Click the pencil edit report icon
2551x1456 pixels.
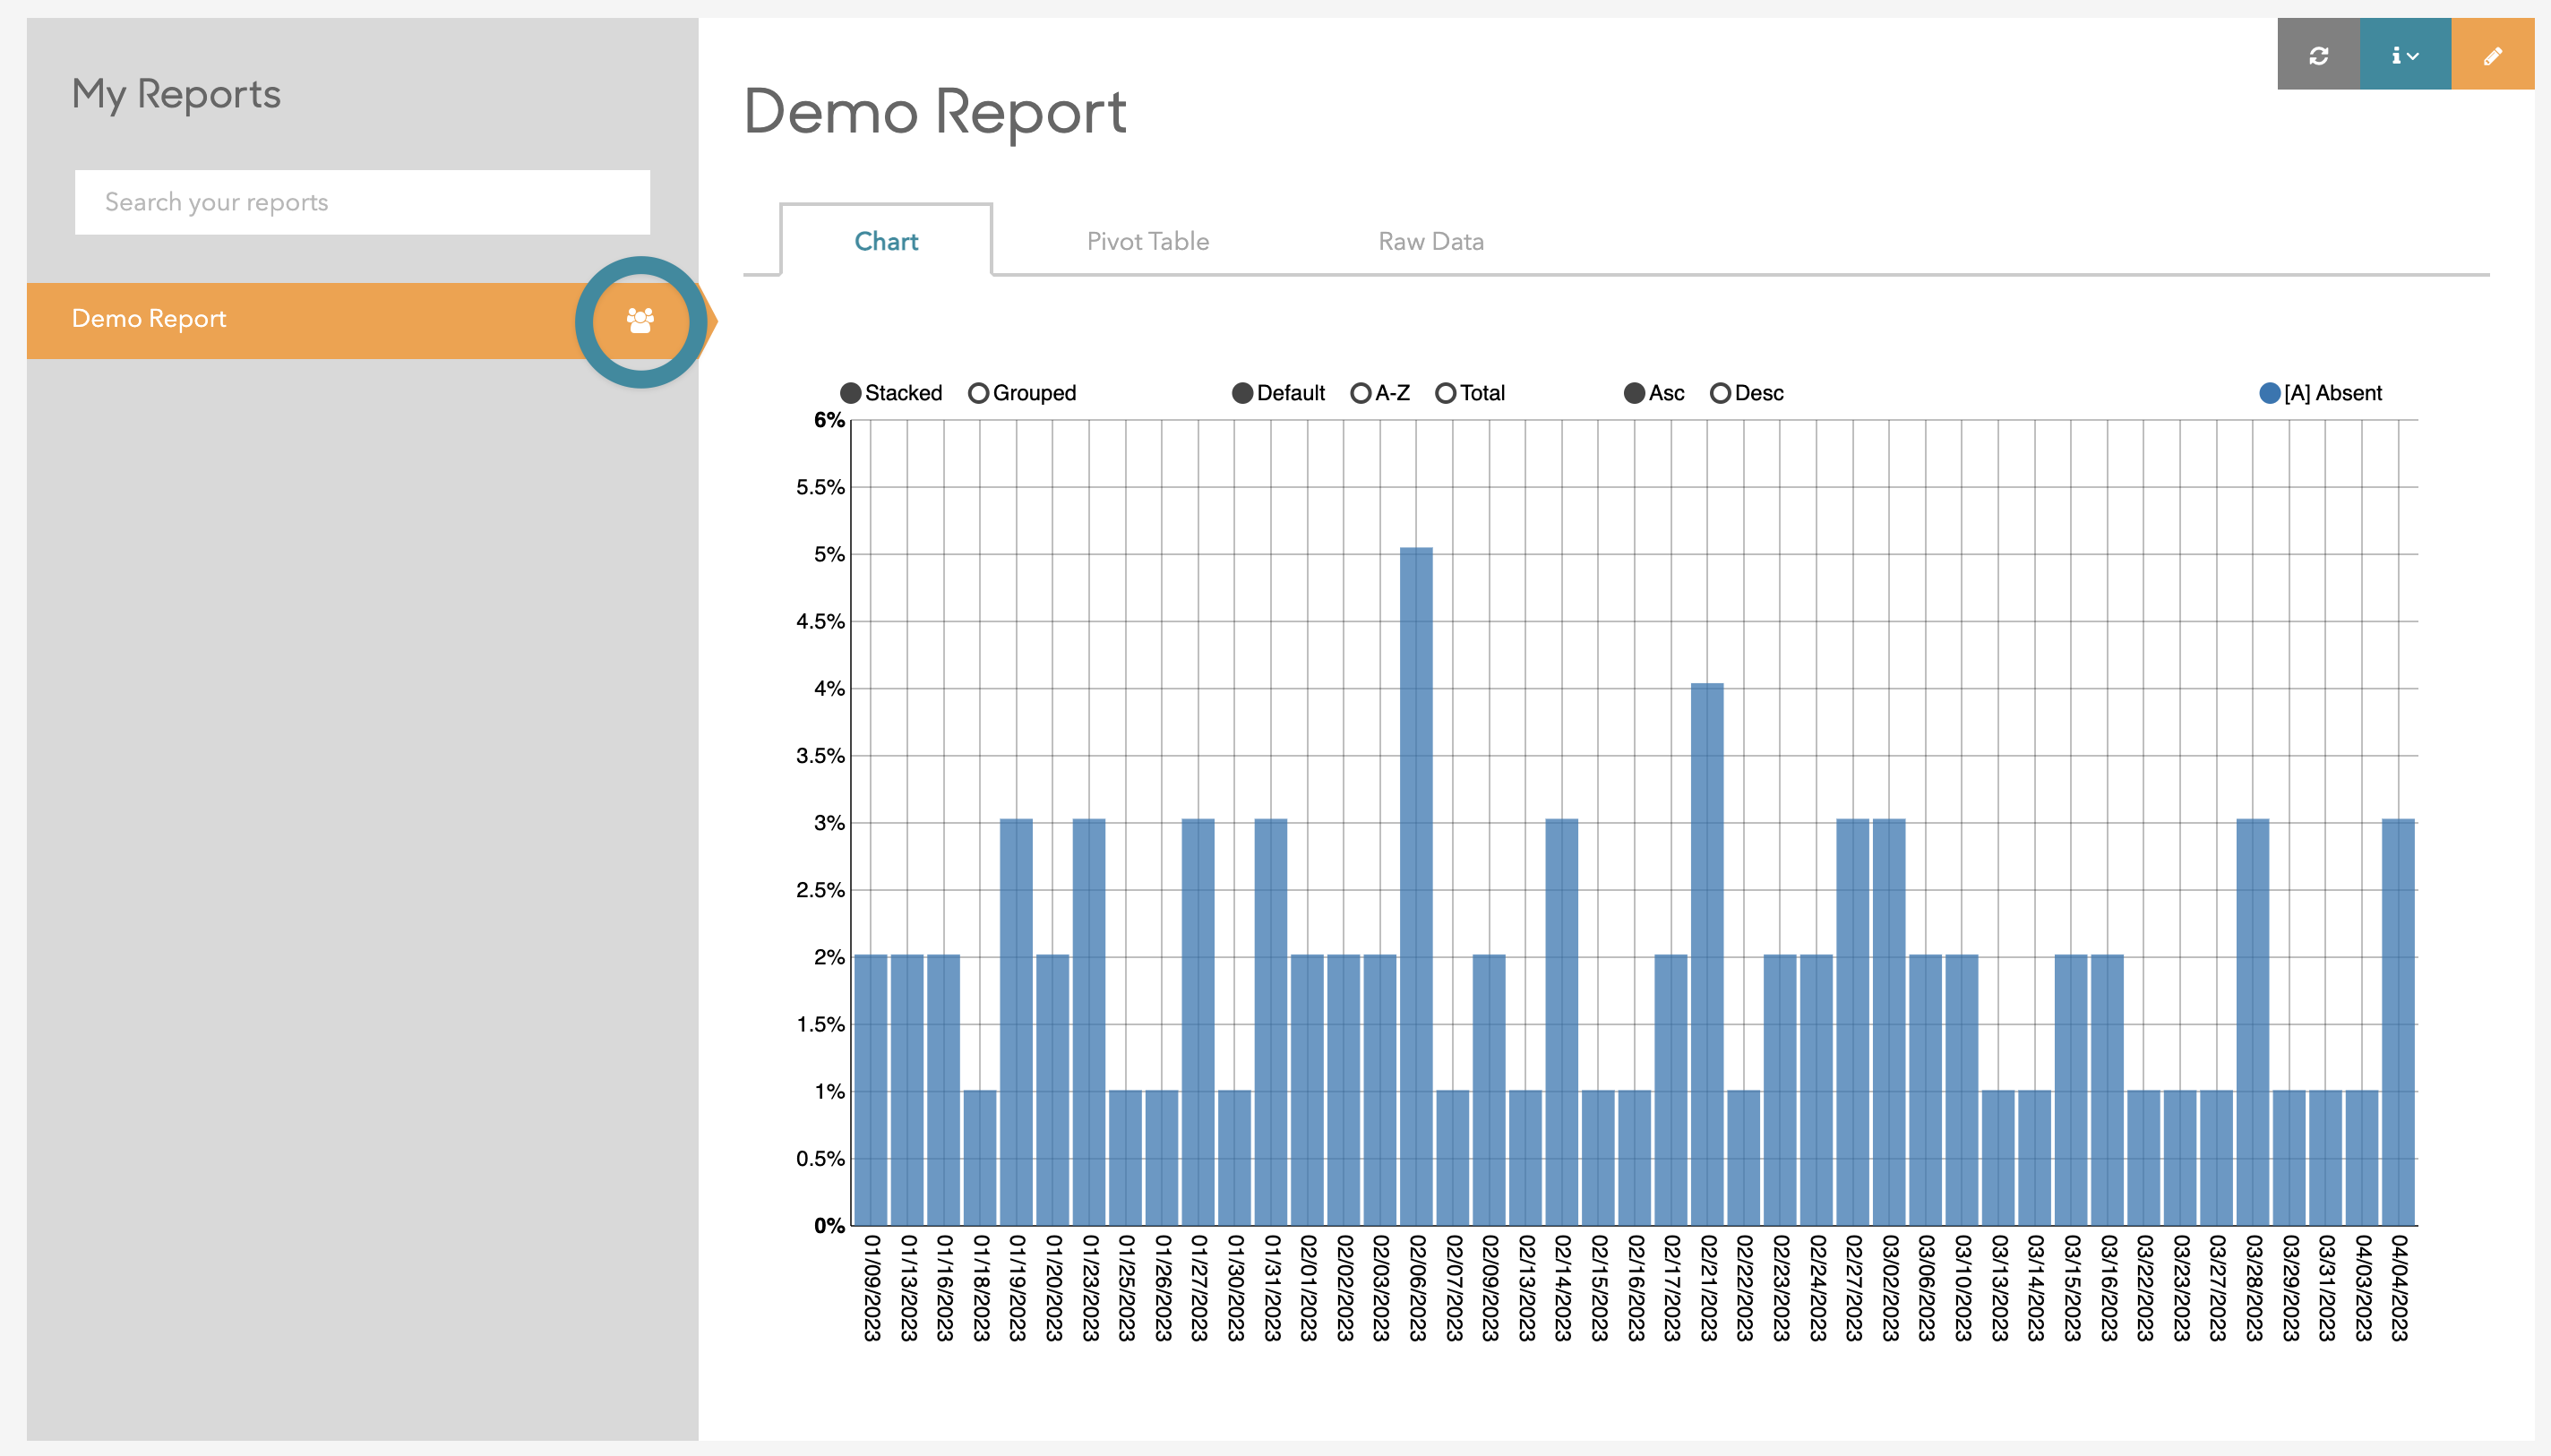tap(2491, 56)
